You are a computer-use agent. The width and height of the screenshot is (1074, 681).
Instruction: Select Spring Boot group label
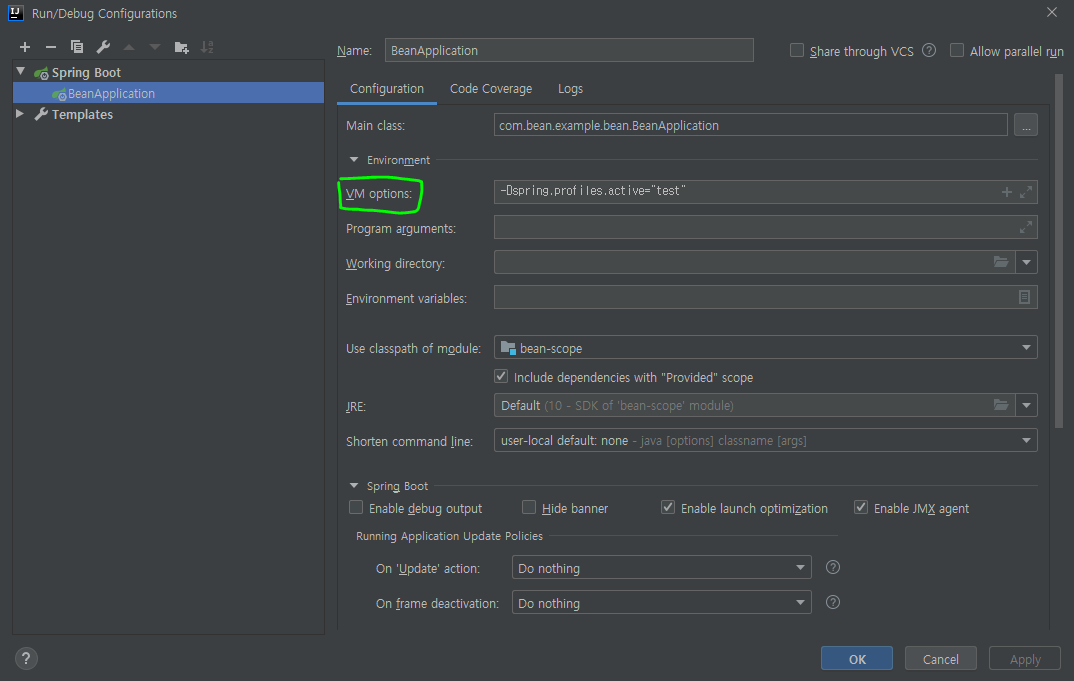86,72
